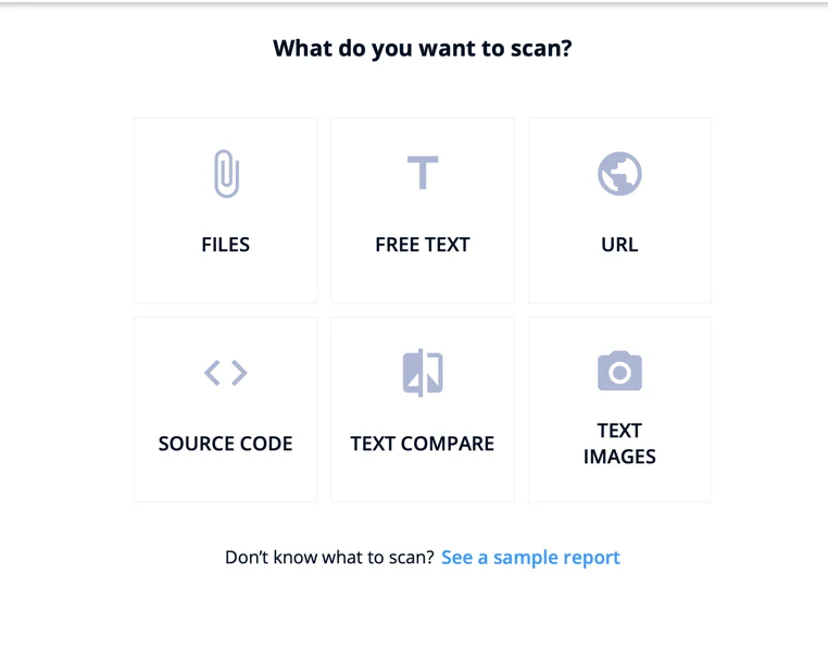Click the "TEXT IMAGES" label text
Viewport: 828px width, 648px height.
618,443
